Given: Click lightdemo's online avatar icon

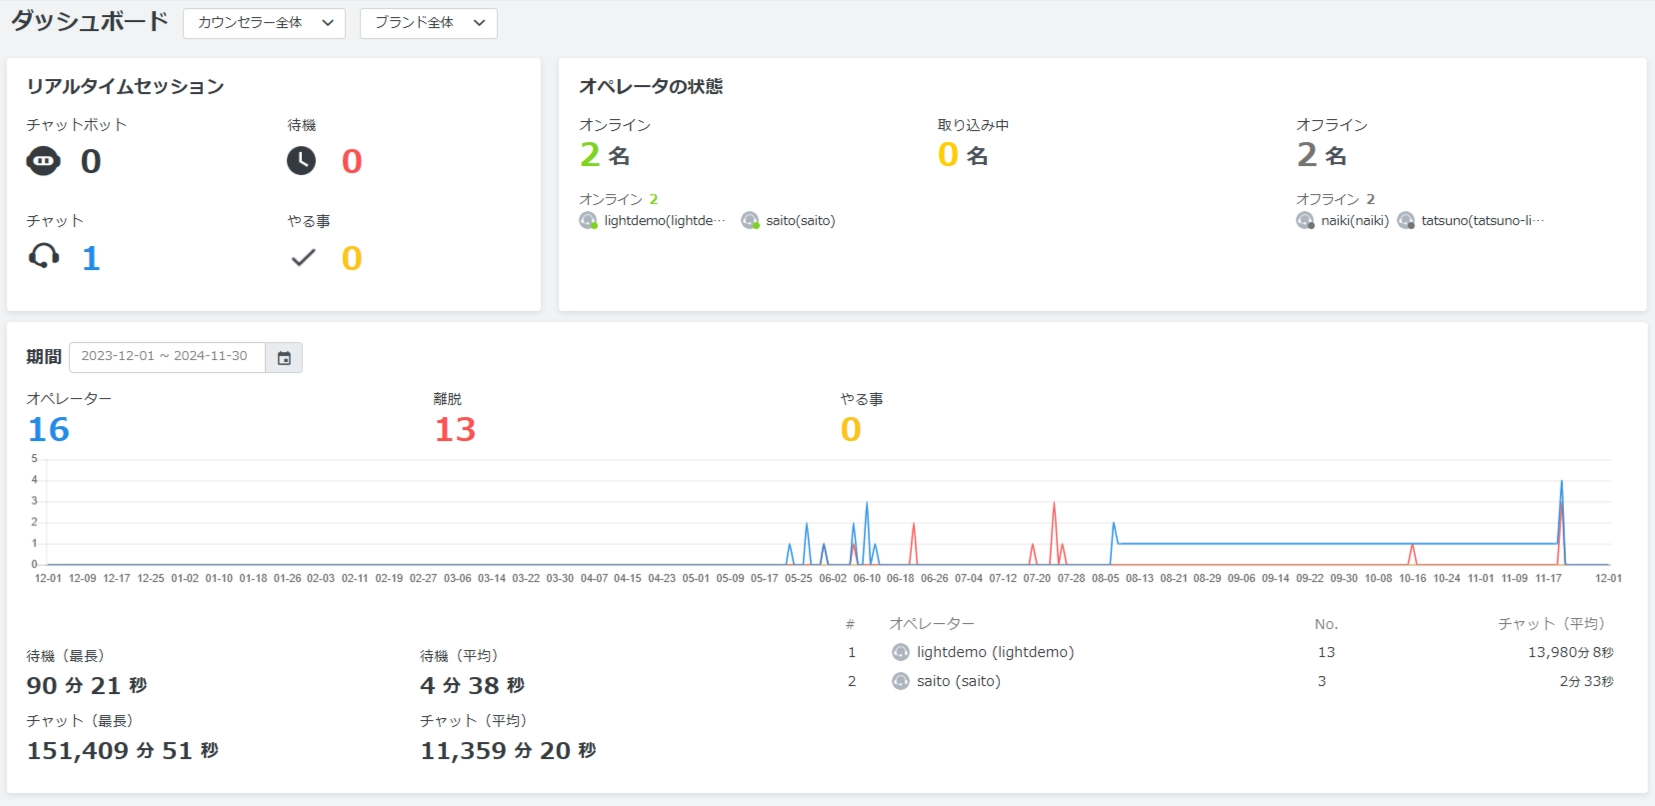Looking at the screenshot, I should coord(588,221).
